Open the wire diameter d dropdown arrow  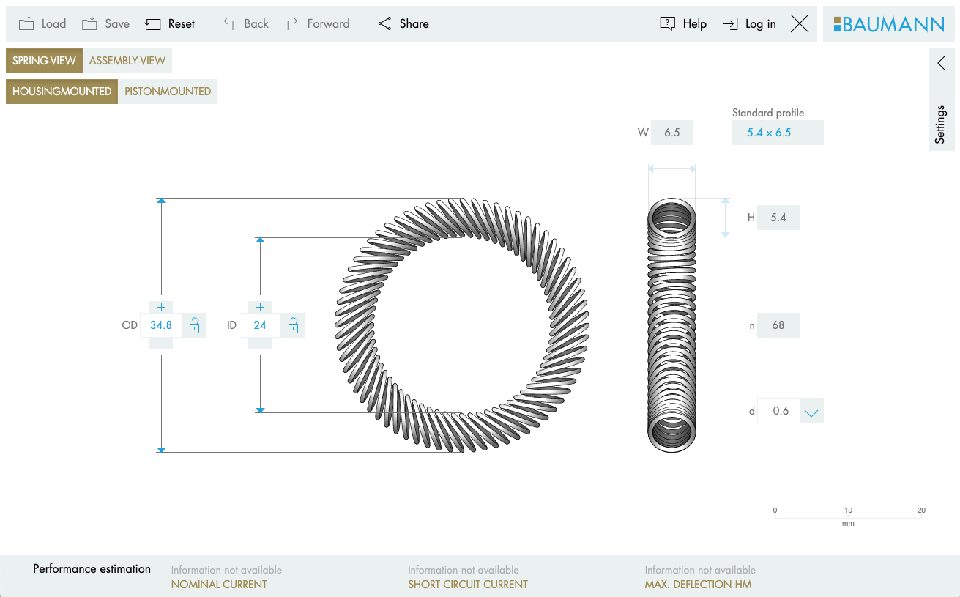(x=812, y=411)
